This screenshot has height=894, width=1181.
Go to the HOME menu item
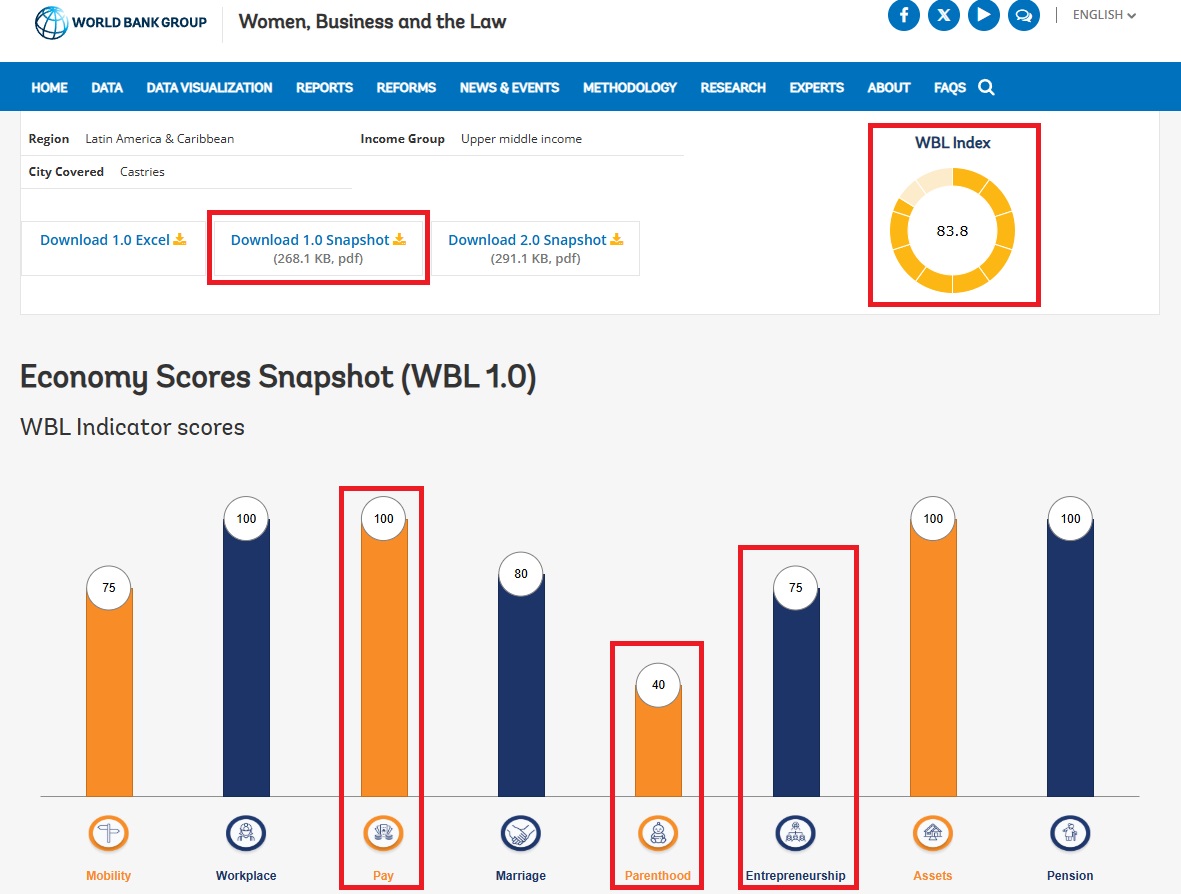click(x=50, y=87)
